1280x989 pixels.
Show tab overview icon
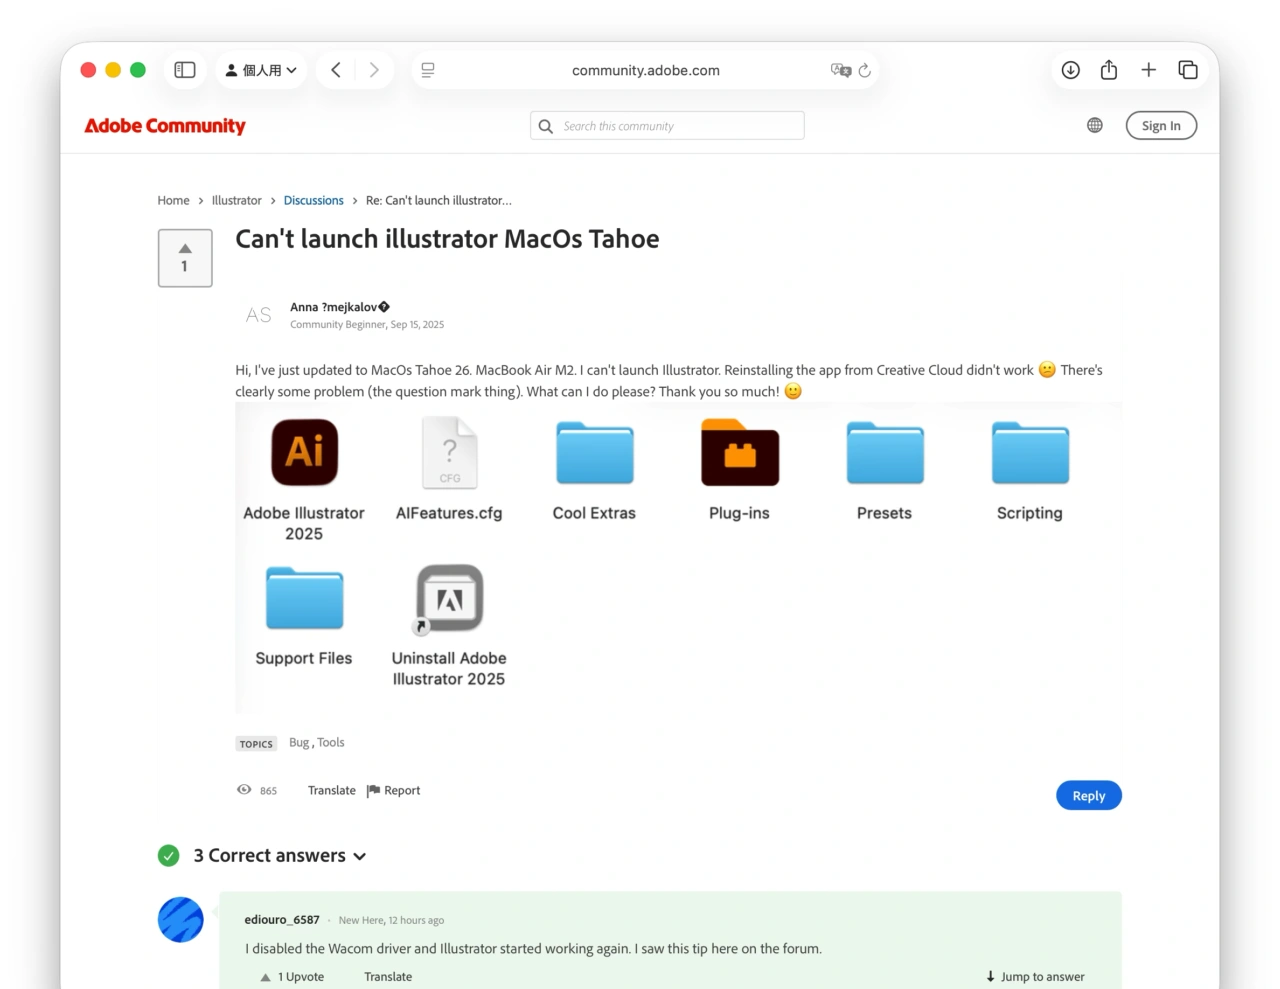pyautogui.click(x=1188, y=70)
